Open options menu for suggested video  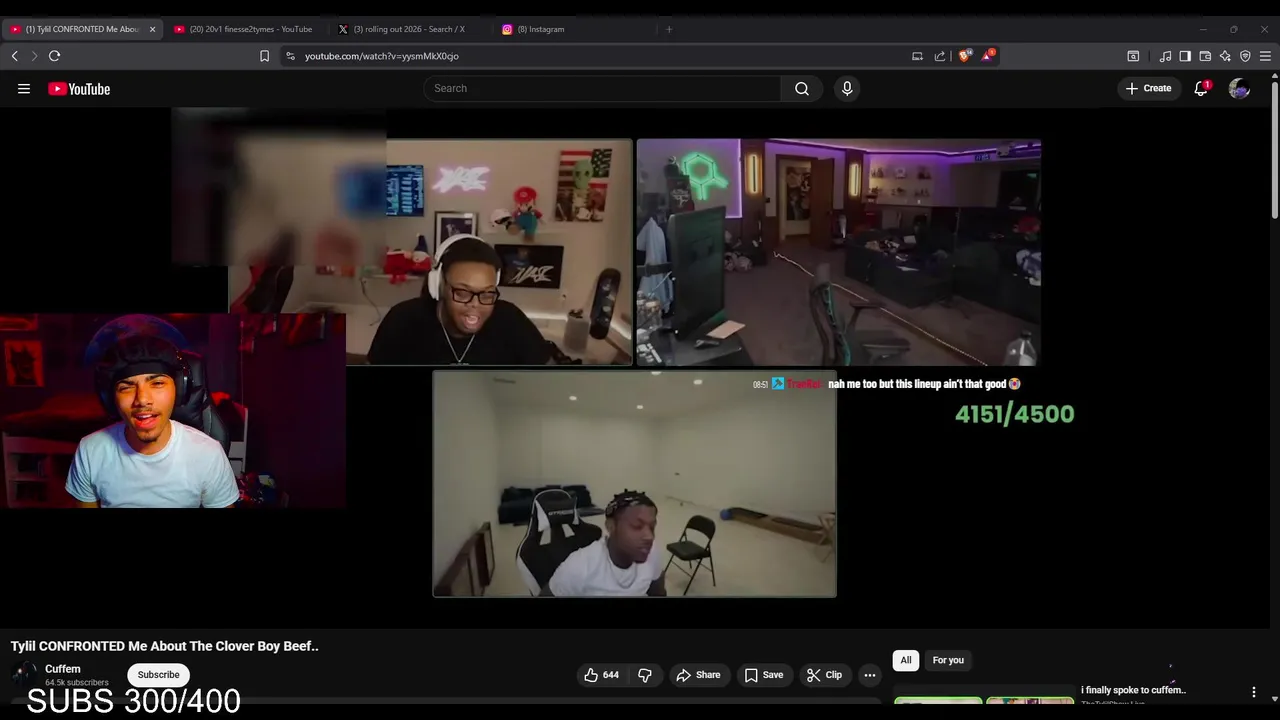click(x=1254, y=692)
